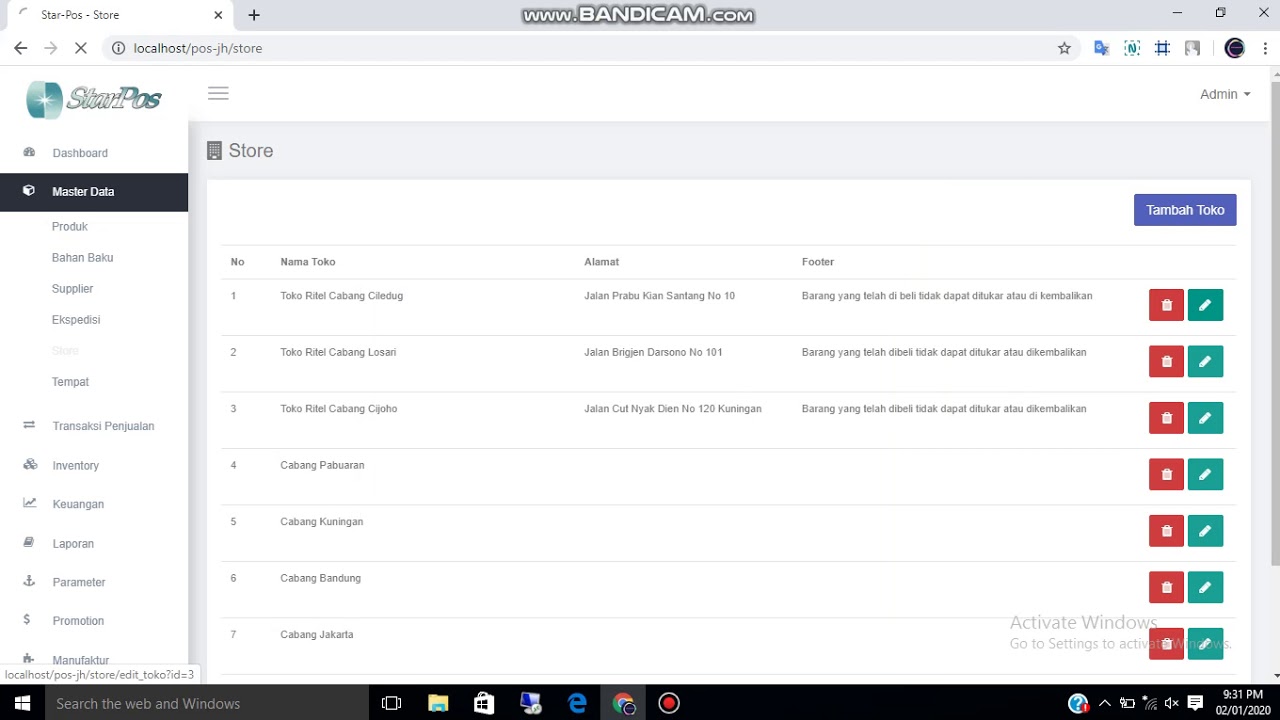Open File Explorer from the taskbar
This screenshot has width=1280, height=720.
438,704
